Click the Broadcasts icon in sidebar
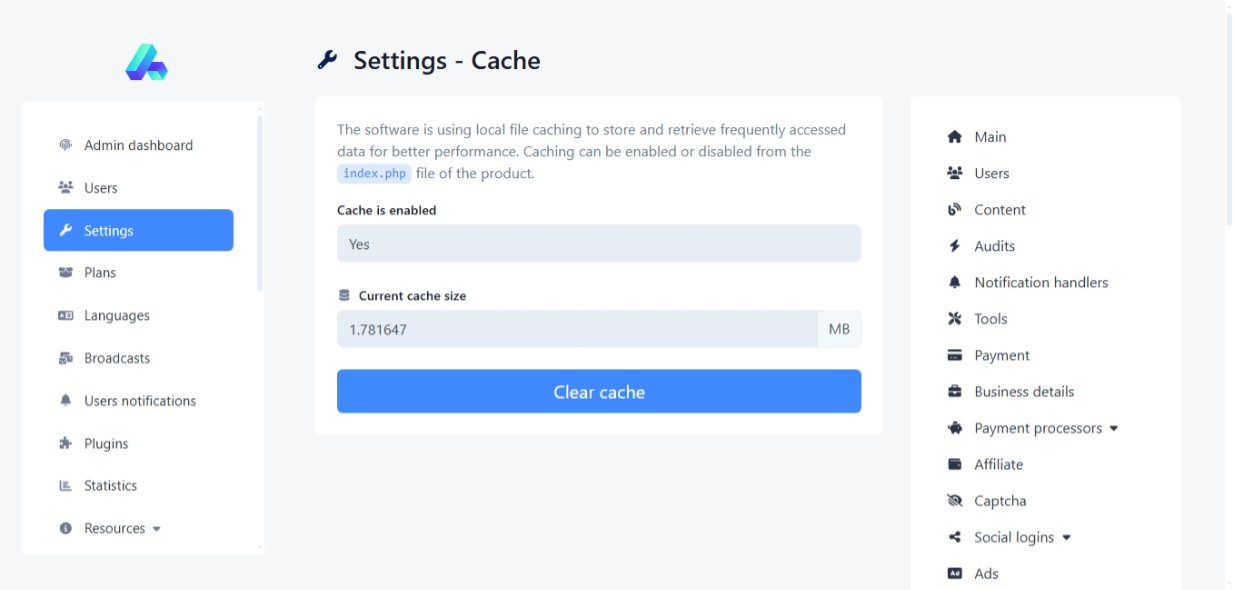This screenshot has height=590, width=1234. pyautogui.click(x=66, y=358)
